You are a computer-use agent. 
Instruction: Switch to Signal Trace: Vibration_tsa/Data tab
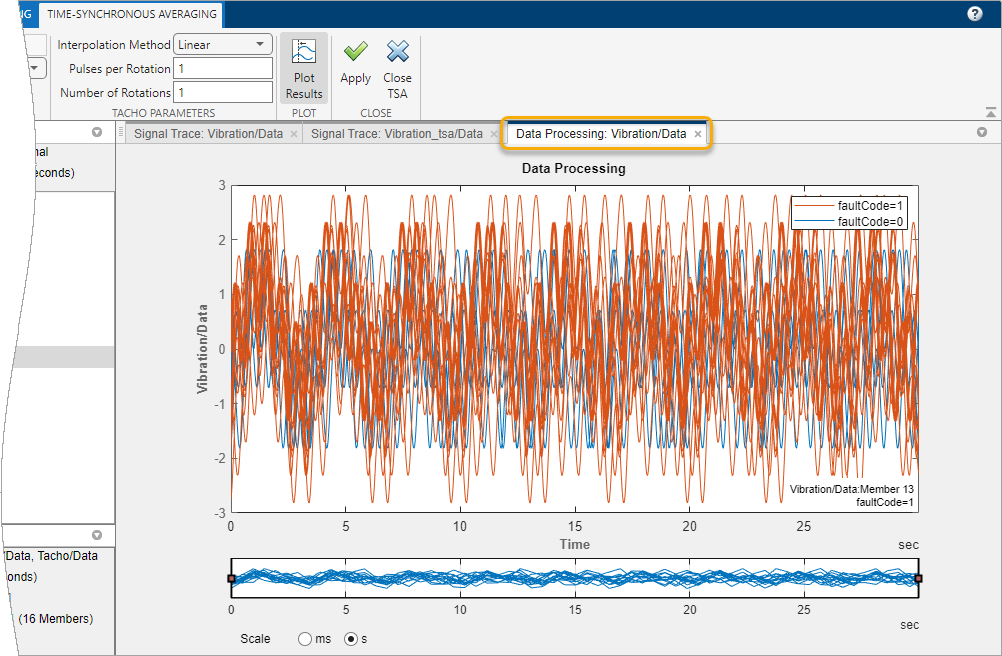click(x=396, y=134)
